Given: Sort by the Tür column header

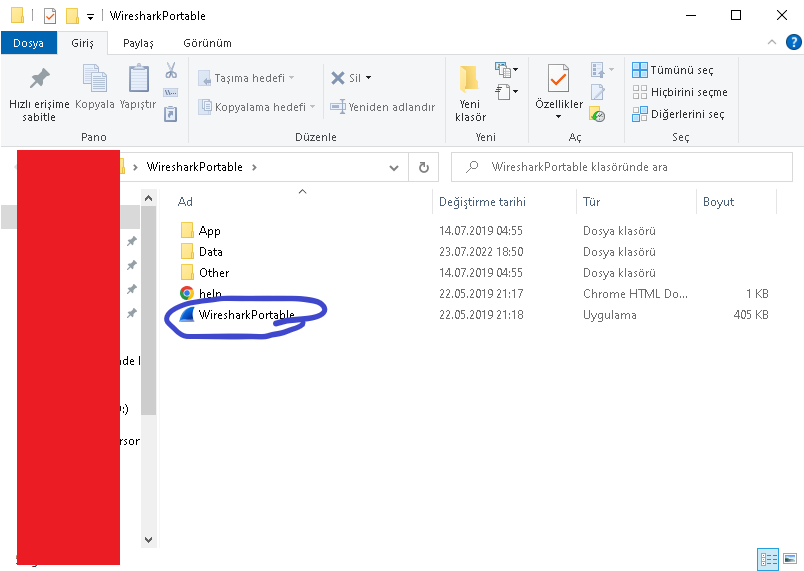Looking at the screenshot, I should 591,202.
